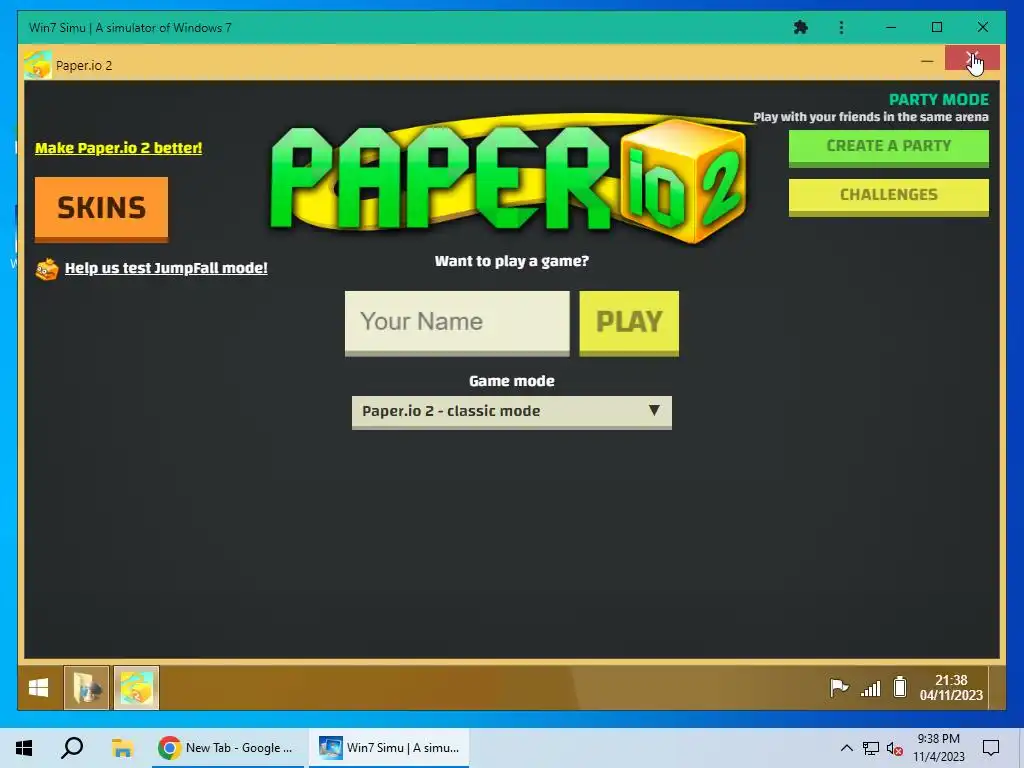This screenshot has width=1024, height=768.
Task: Minimize the Paper.io 2 window
Action: pos(927,61)
